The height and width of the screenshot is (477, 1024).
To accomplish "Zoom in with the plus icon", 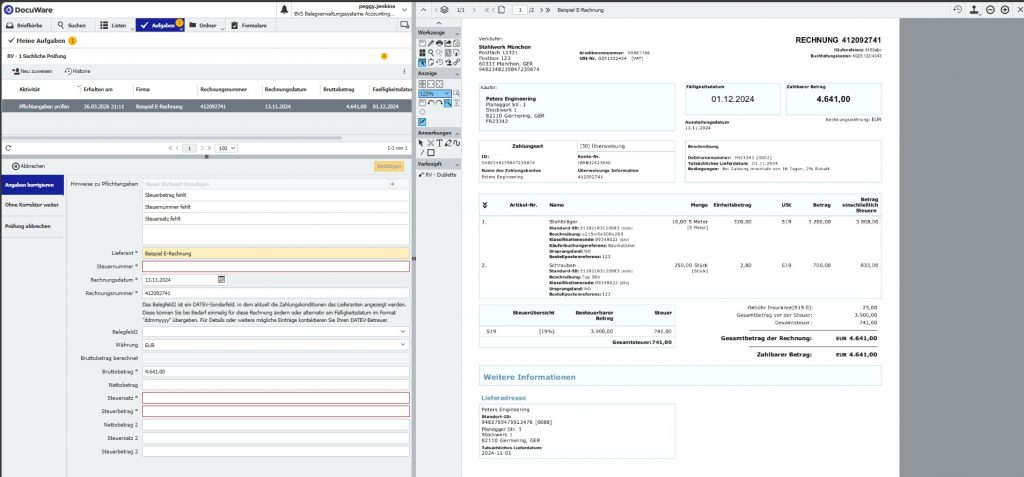I will click(x=1004, y=10).
